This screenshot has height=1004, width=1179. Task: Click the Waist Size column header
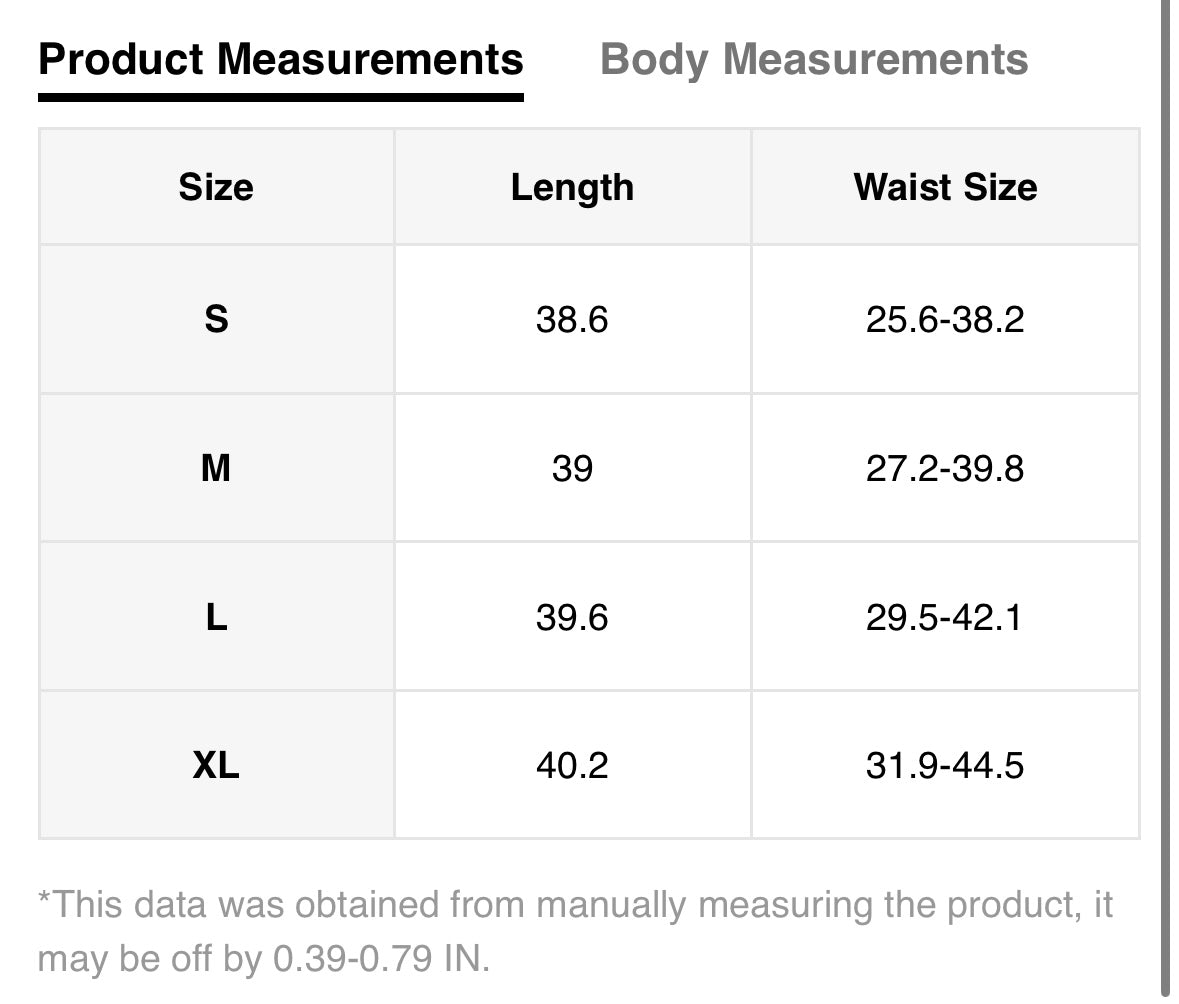tap(945, 187)
